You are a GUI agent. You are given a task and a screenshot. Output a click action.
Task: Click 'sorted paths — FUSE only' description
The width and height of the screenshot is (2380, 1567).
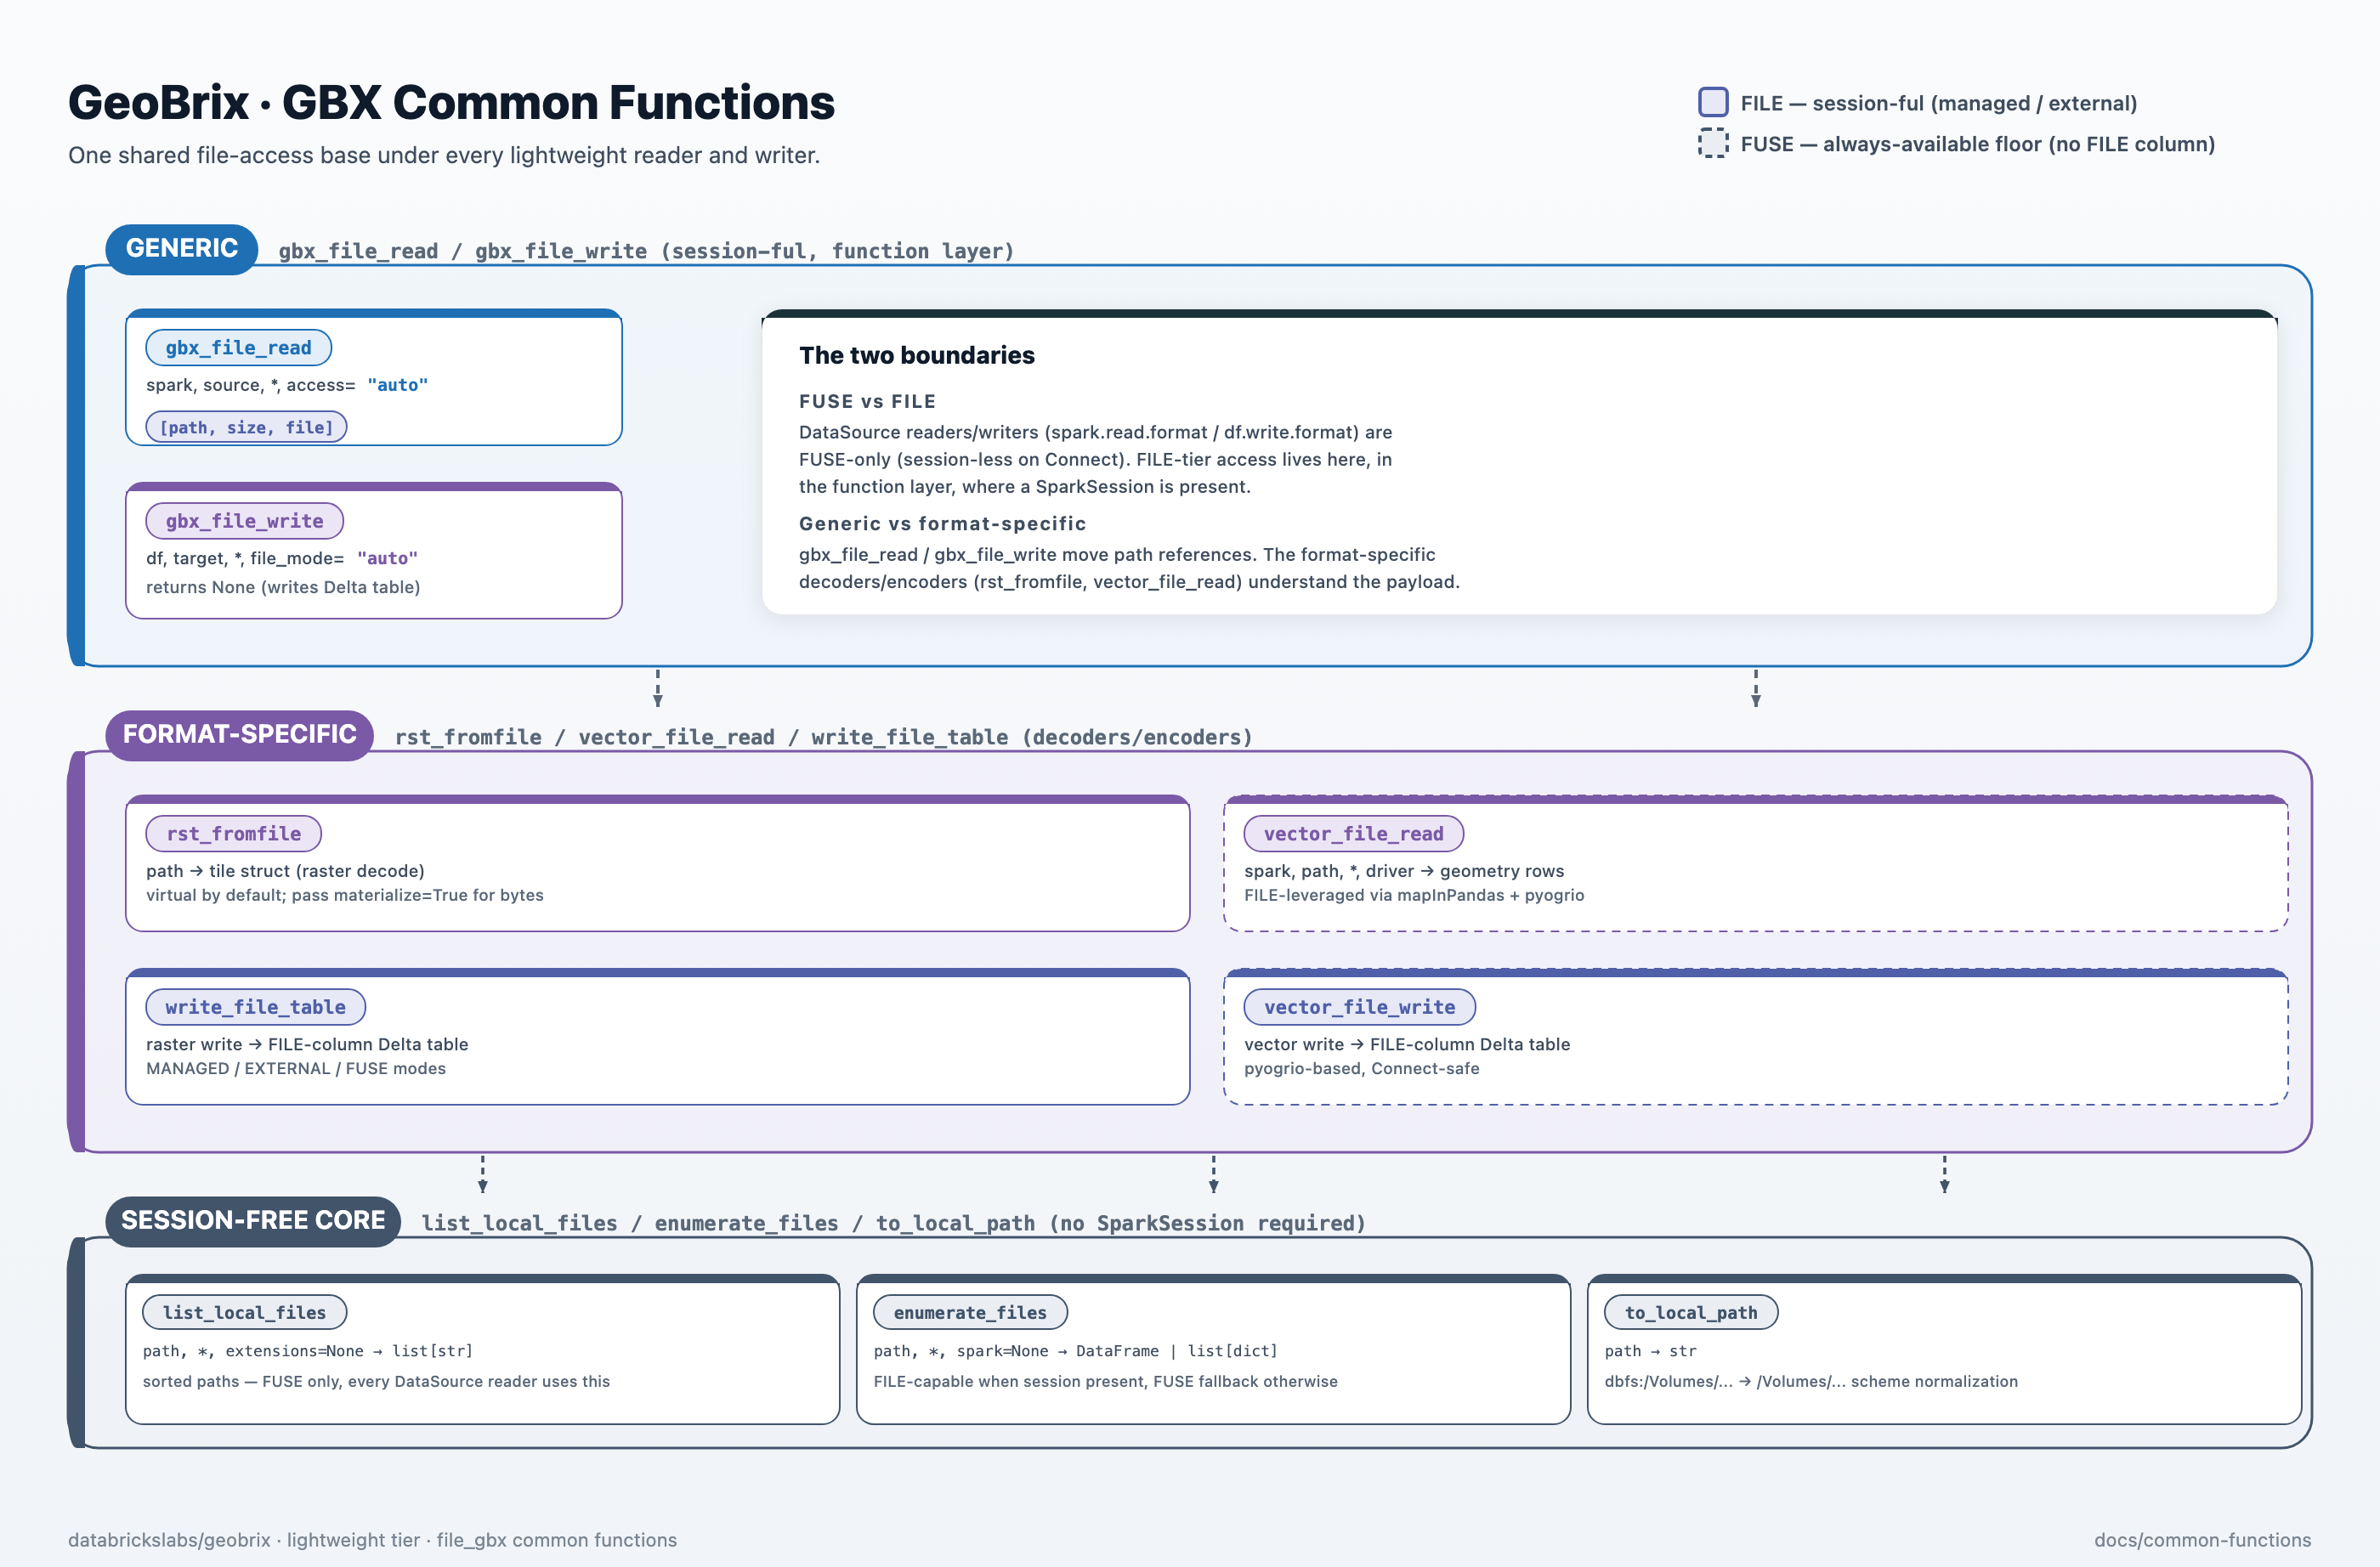click(376, 1381)
